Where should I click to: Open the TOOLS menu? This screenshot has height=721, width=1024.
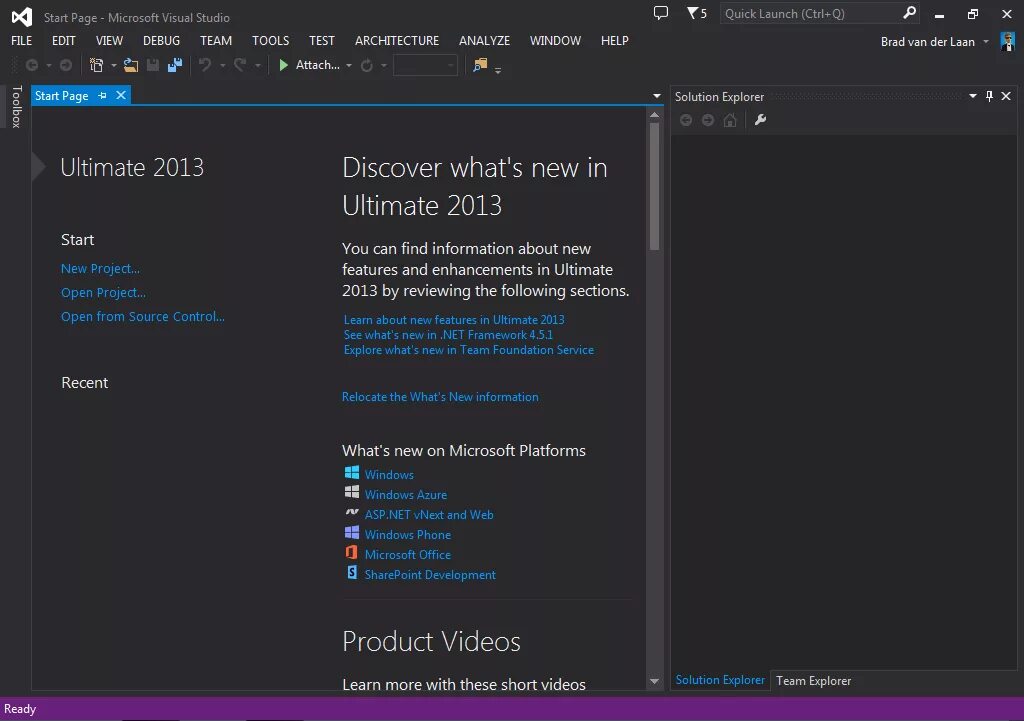(x=270, y=40)
